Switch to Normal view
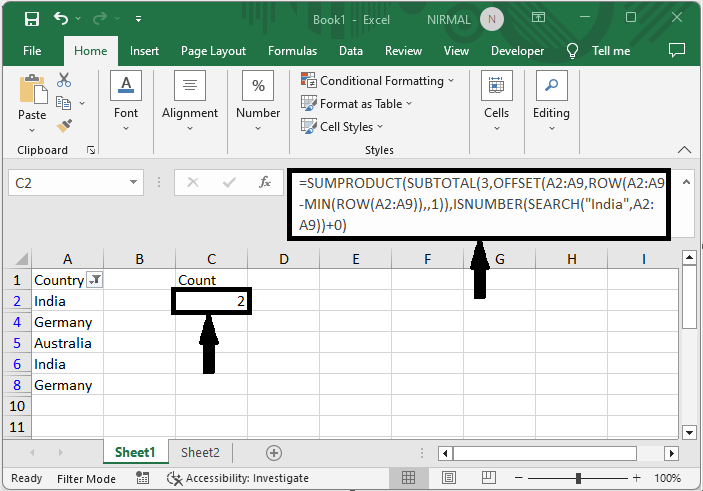Screen dimensions: 703x491 coord(408,478)
